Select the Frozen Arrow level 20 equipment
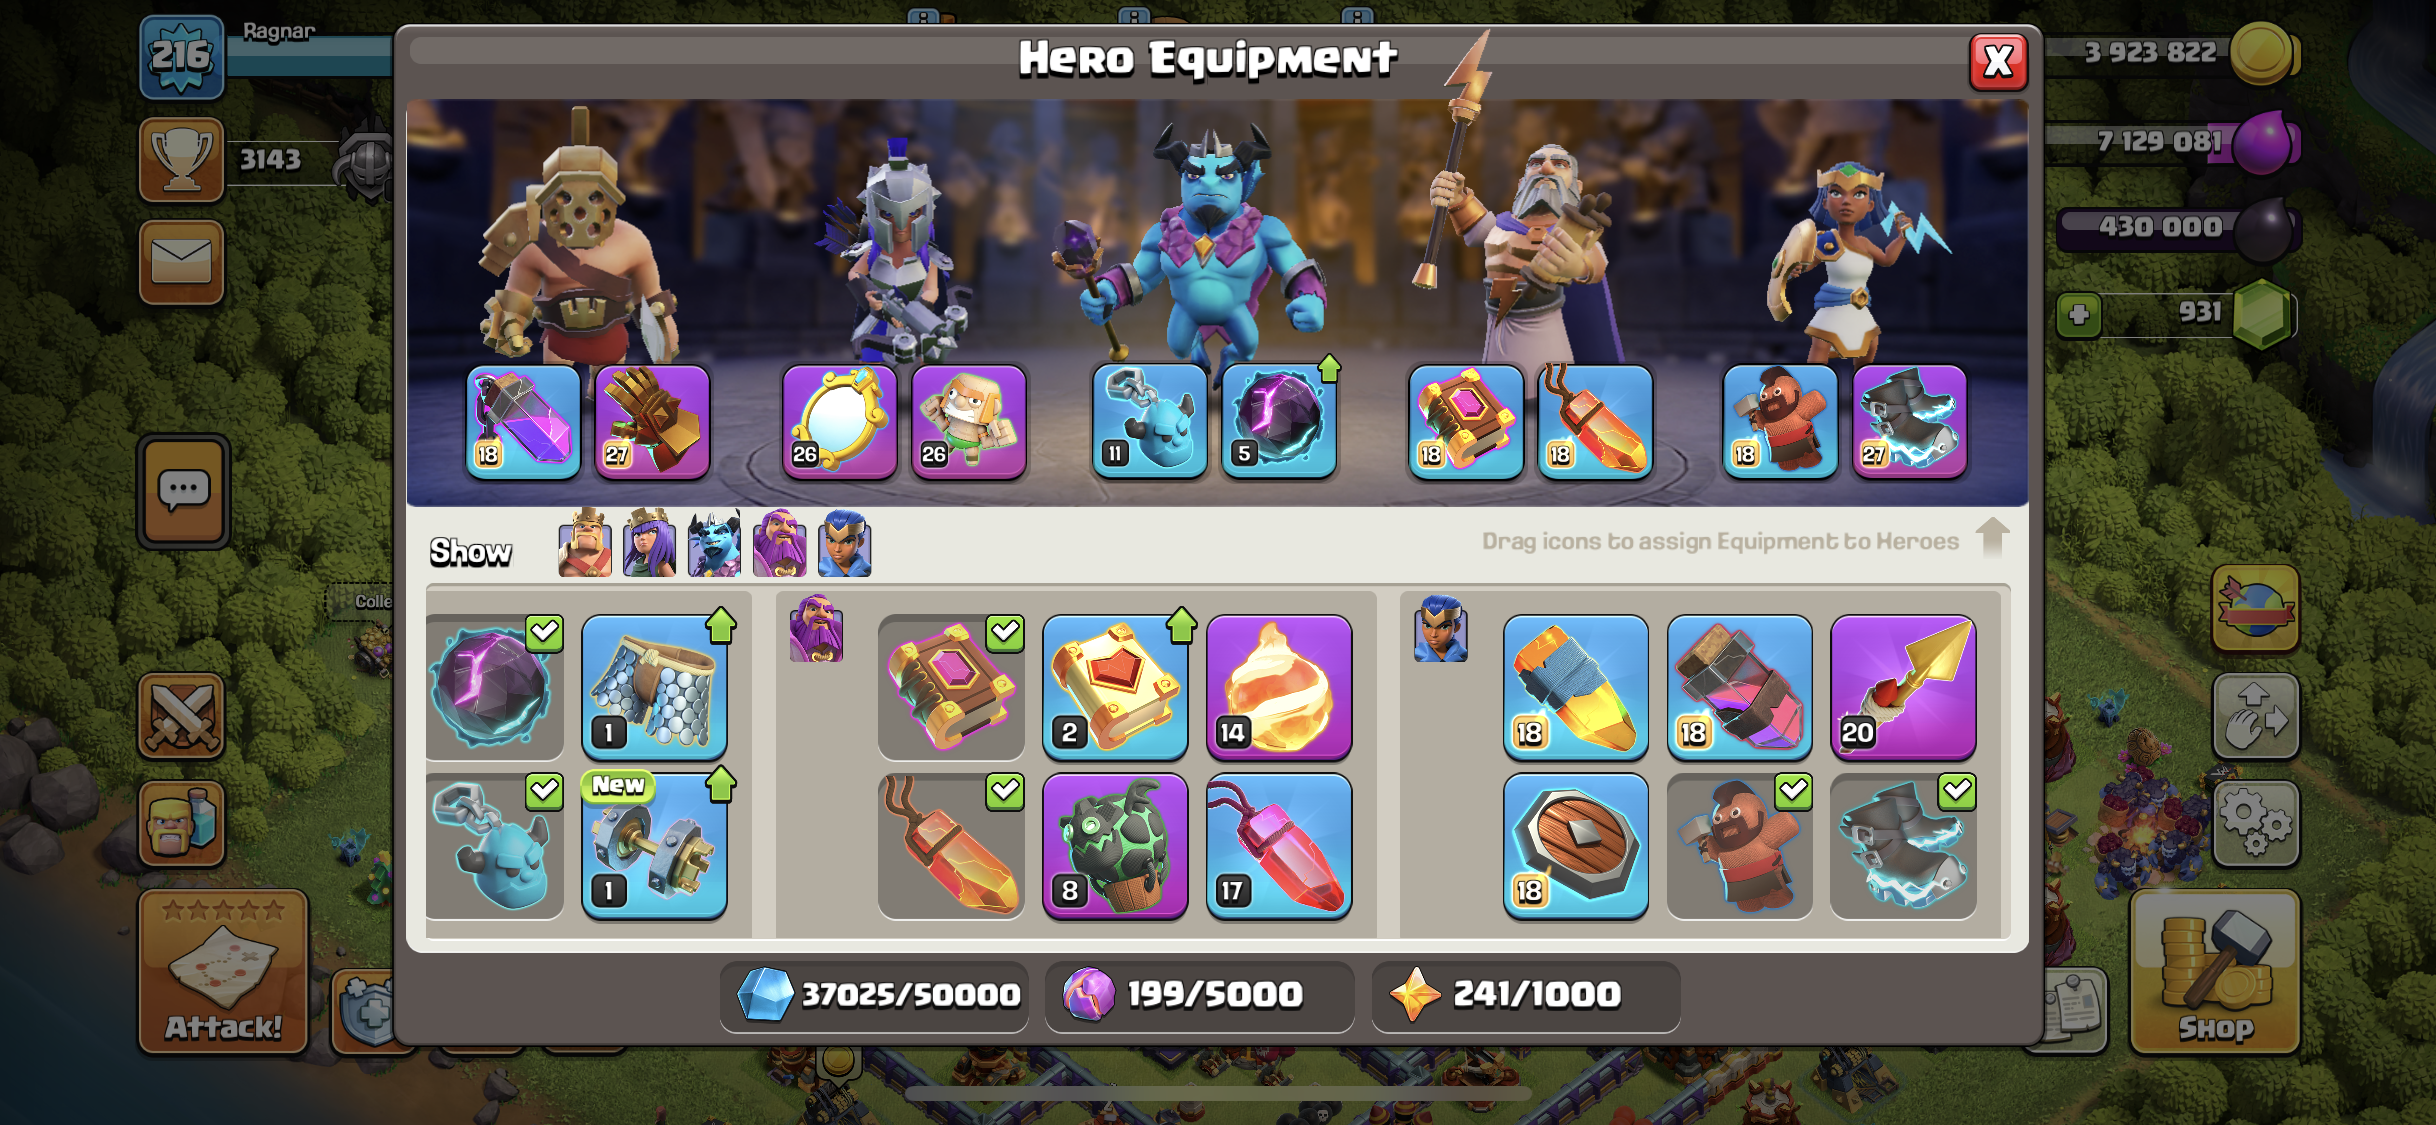Screen dimensions: 2436x1125 [1903, 687]
